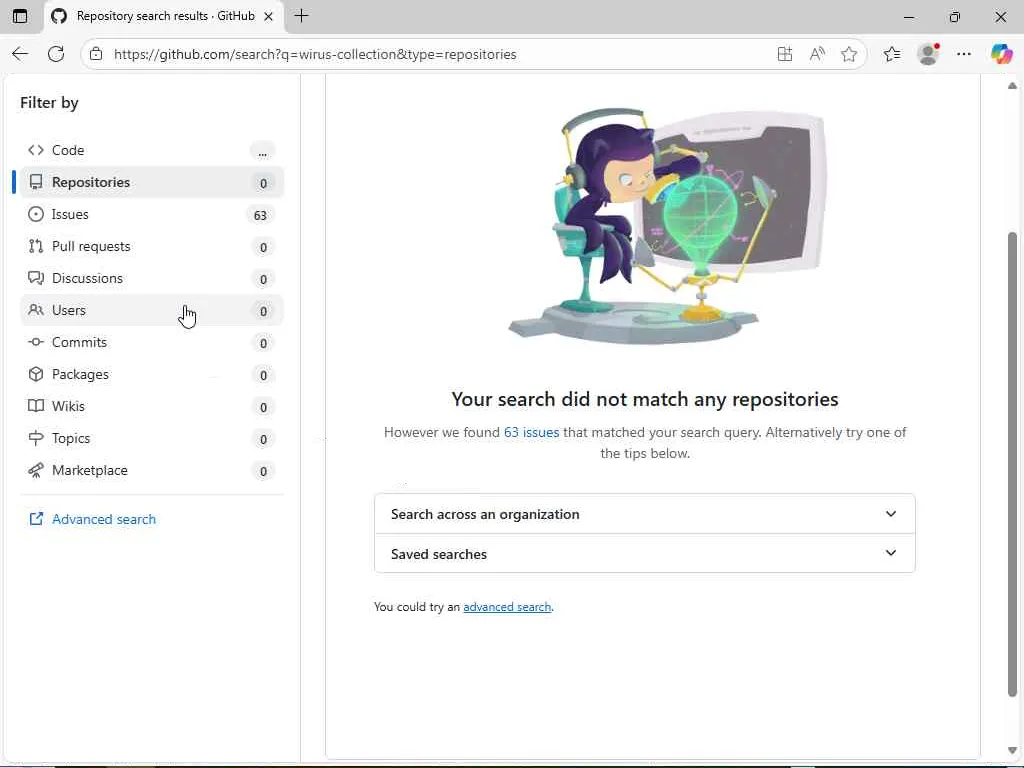Open the 63 issues link
Viewport: 1024px width, 768px height.
[x=531, y=432]
